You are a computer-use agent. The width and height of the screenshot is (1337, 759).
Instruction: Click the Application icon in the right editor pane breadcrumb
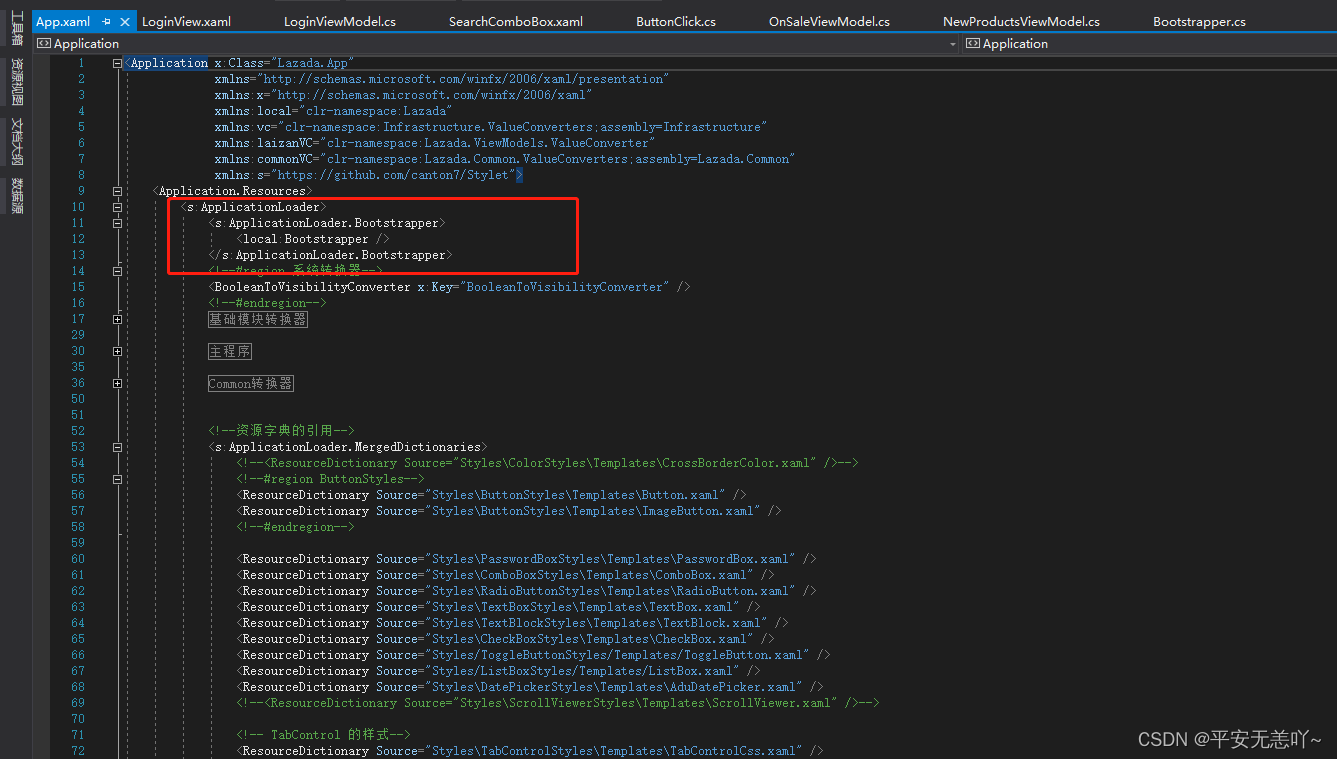click(975, 43)
